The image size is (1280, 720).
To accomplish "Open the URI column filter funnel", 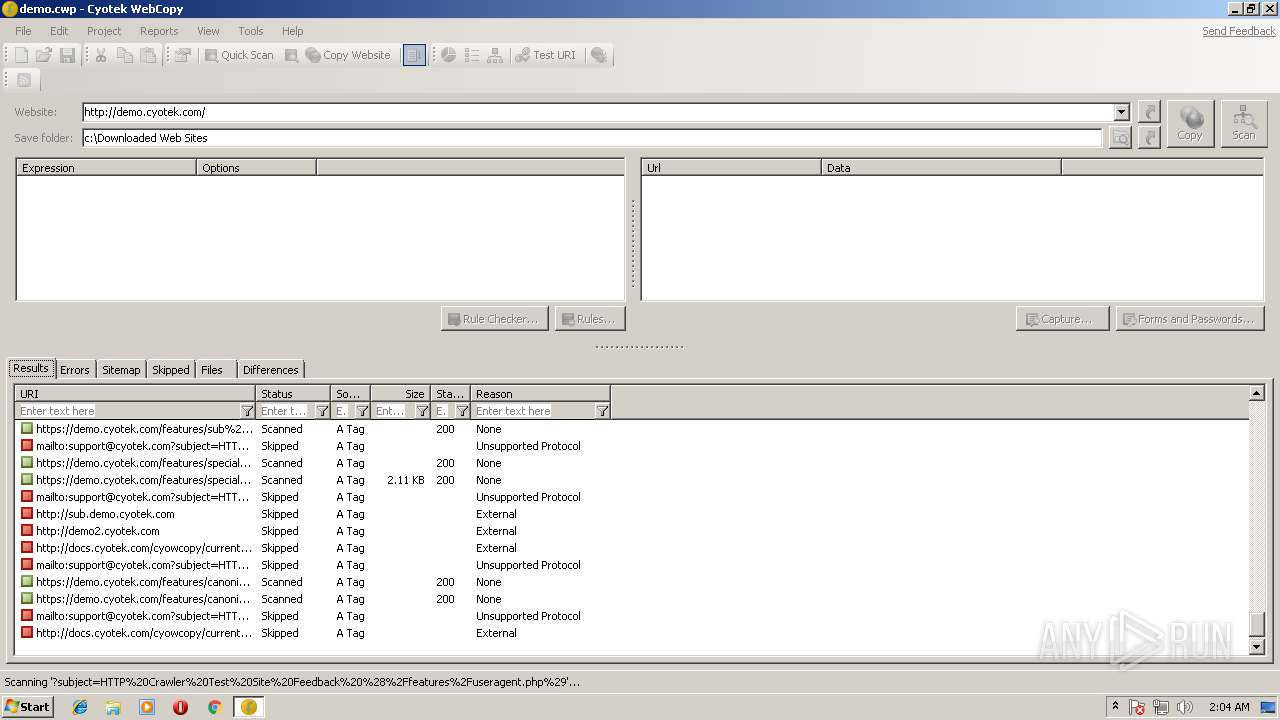I will pyautogui.click(x=247, y=411).
